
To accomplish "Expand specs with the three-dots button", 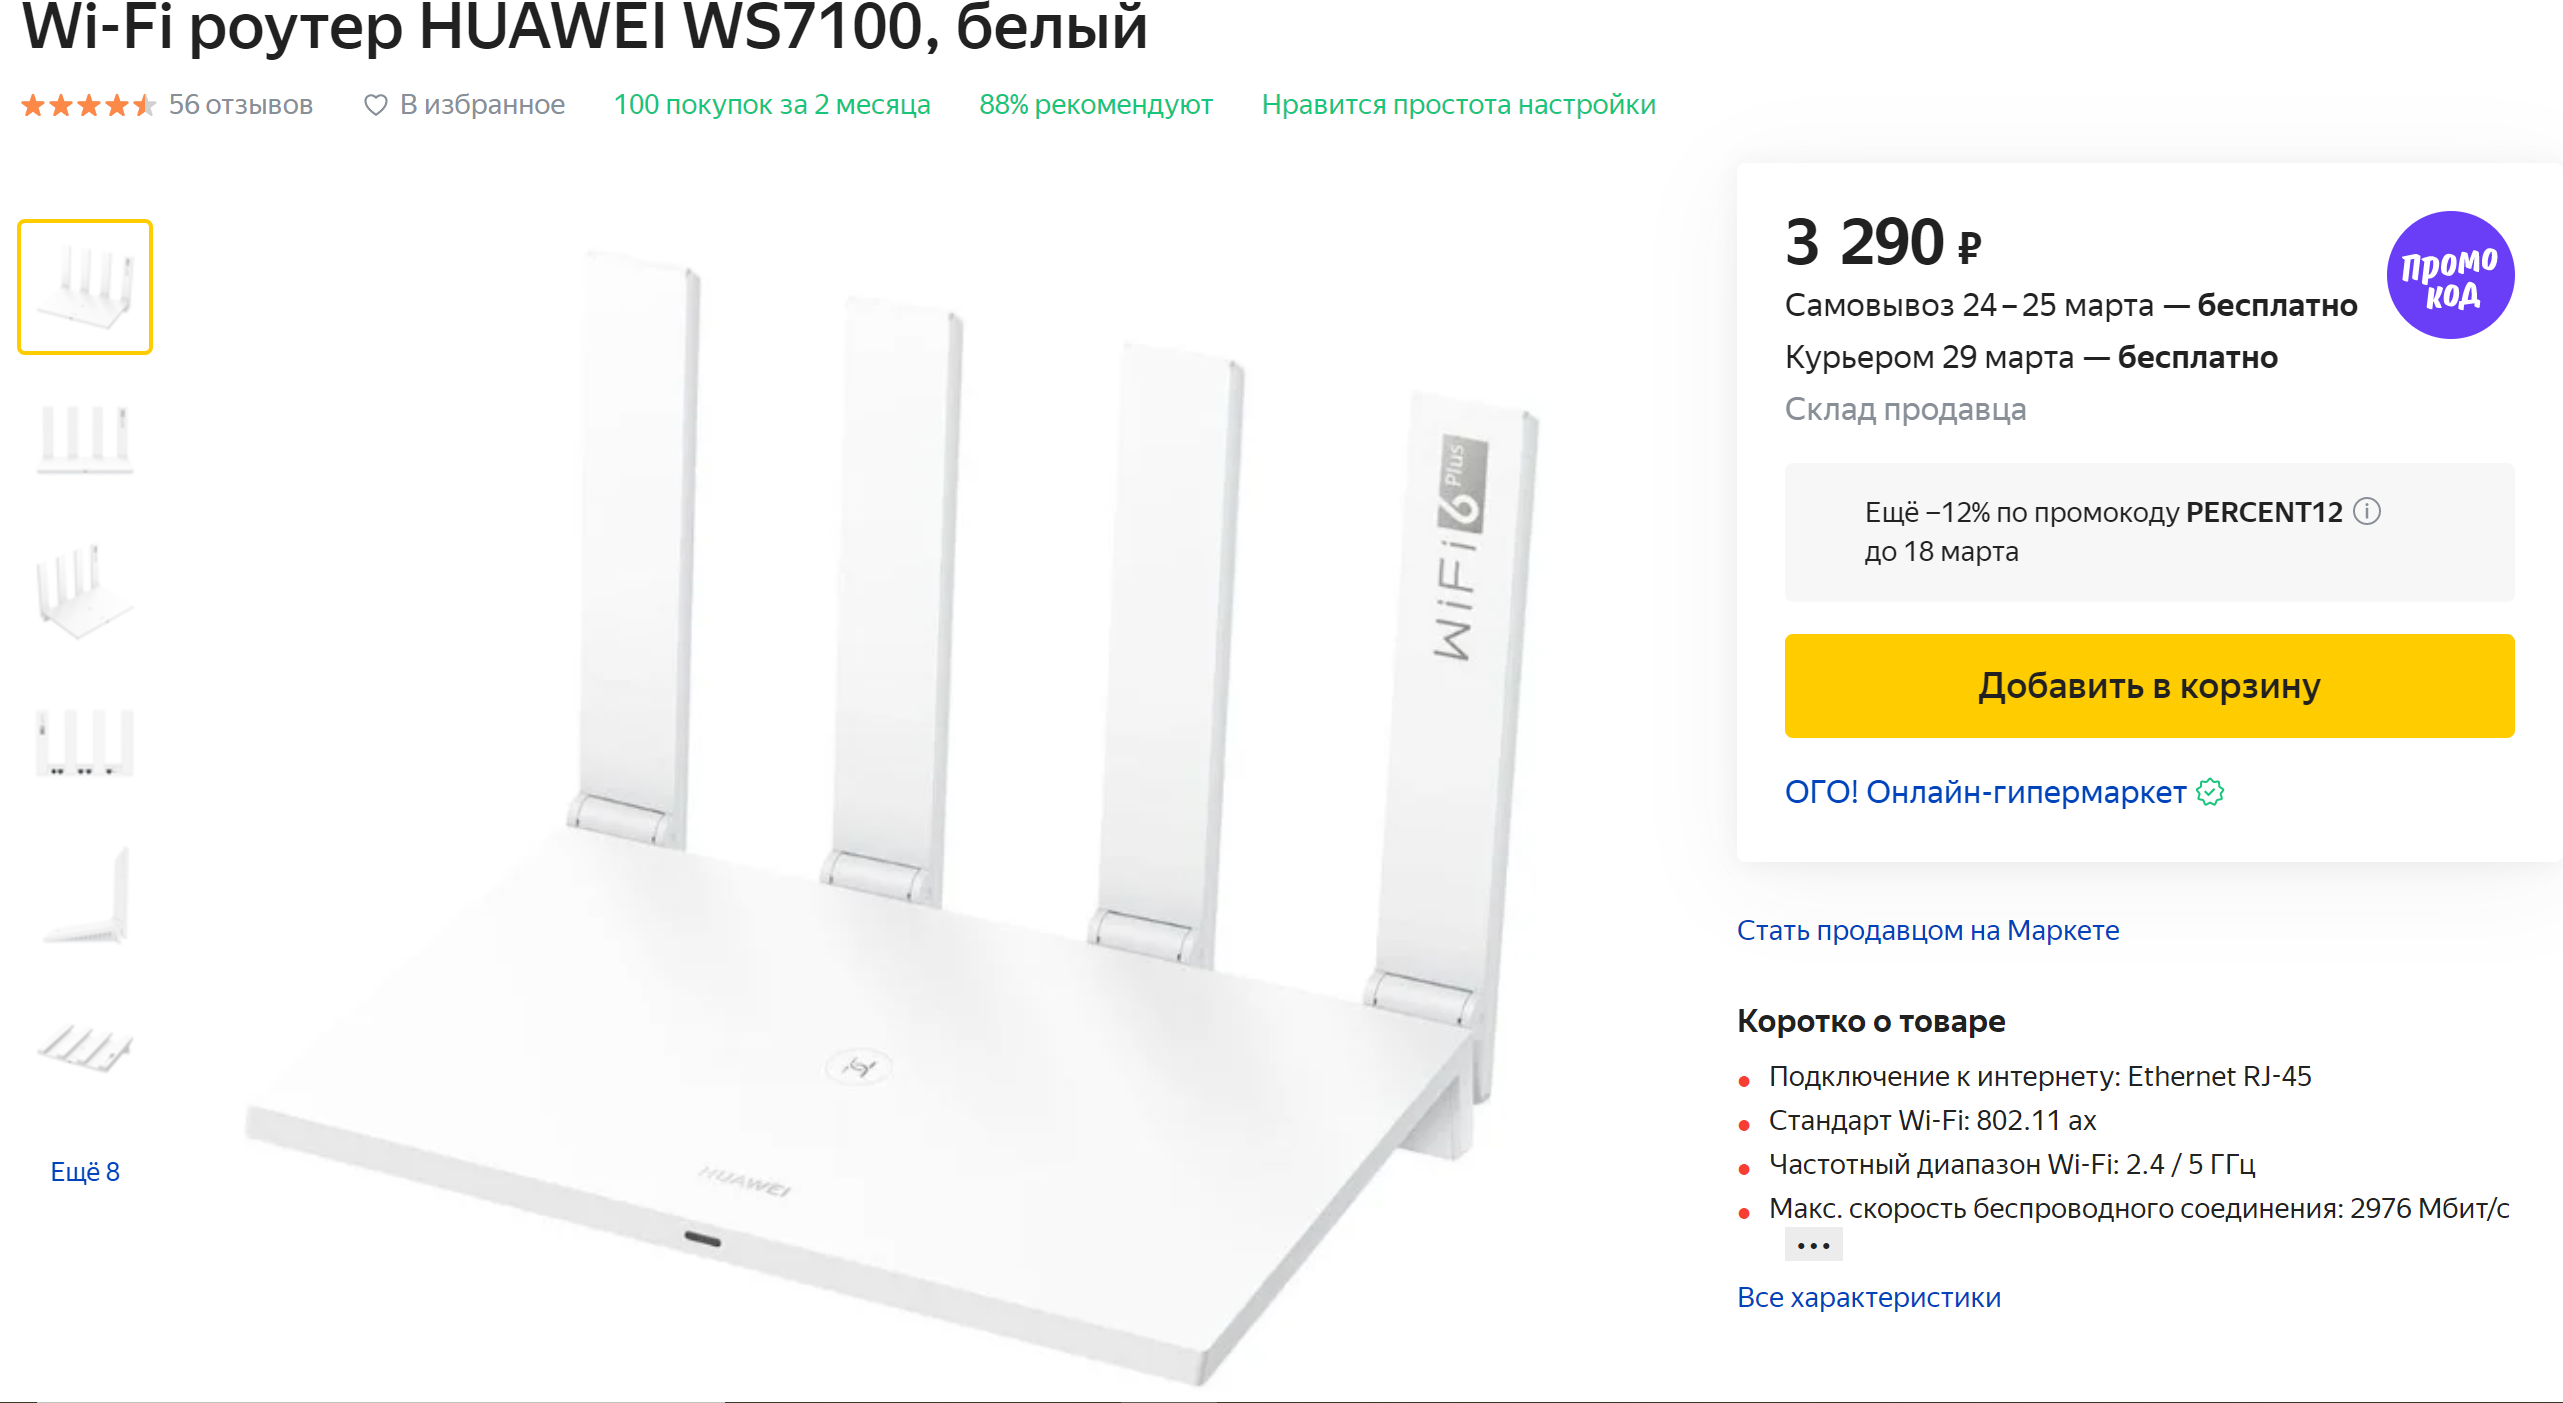I will [1812, 1245].
